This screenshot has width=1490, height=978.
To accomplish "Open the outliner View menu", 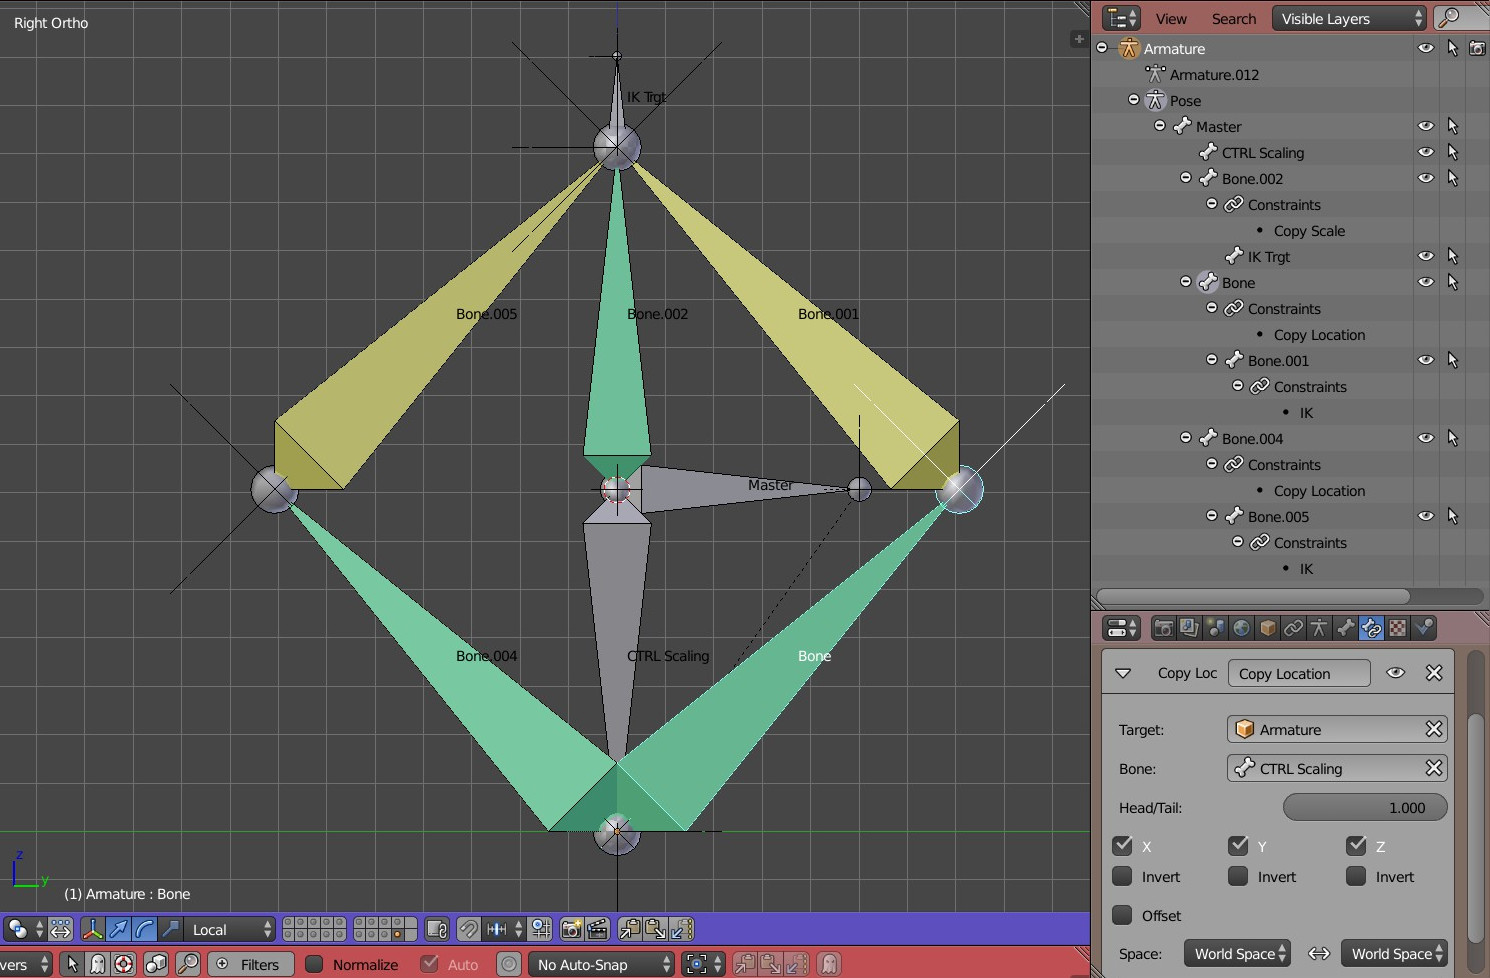I will 1171,19.
